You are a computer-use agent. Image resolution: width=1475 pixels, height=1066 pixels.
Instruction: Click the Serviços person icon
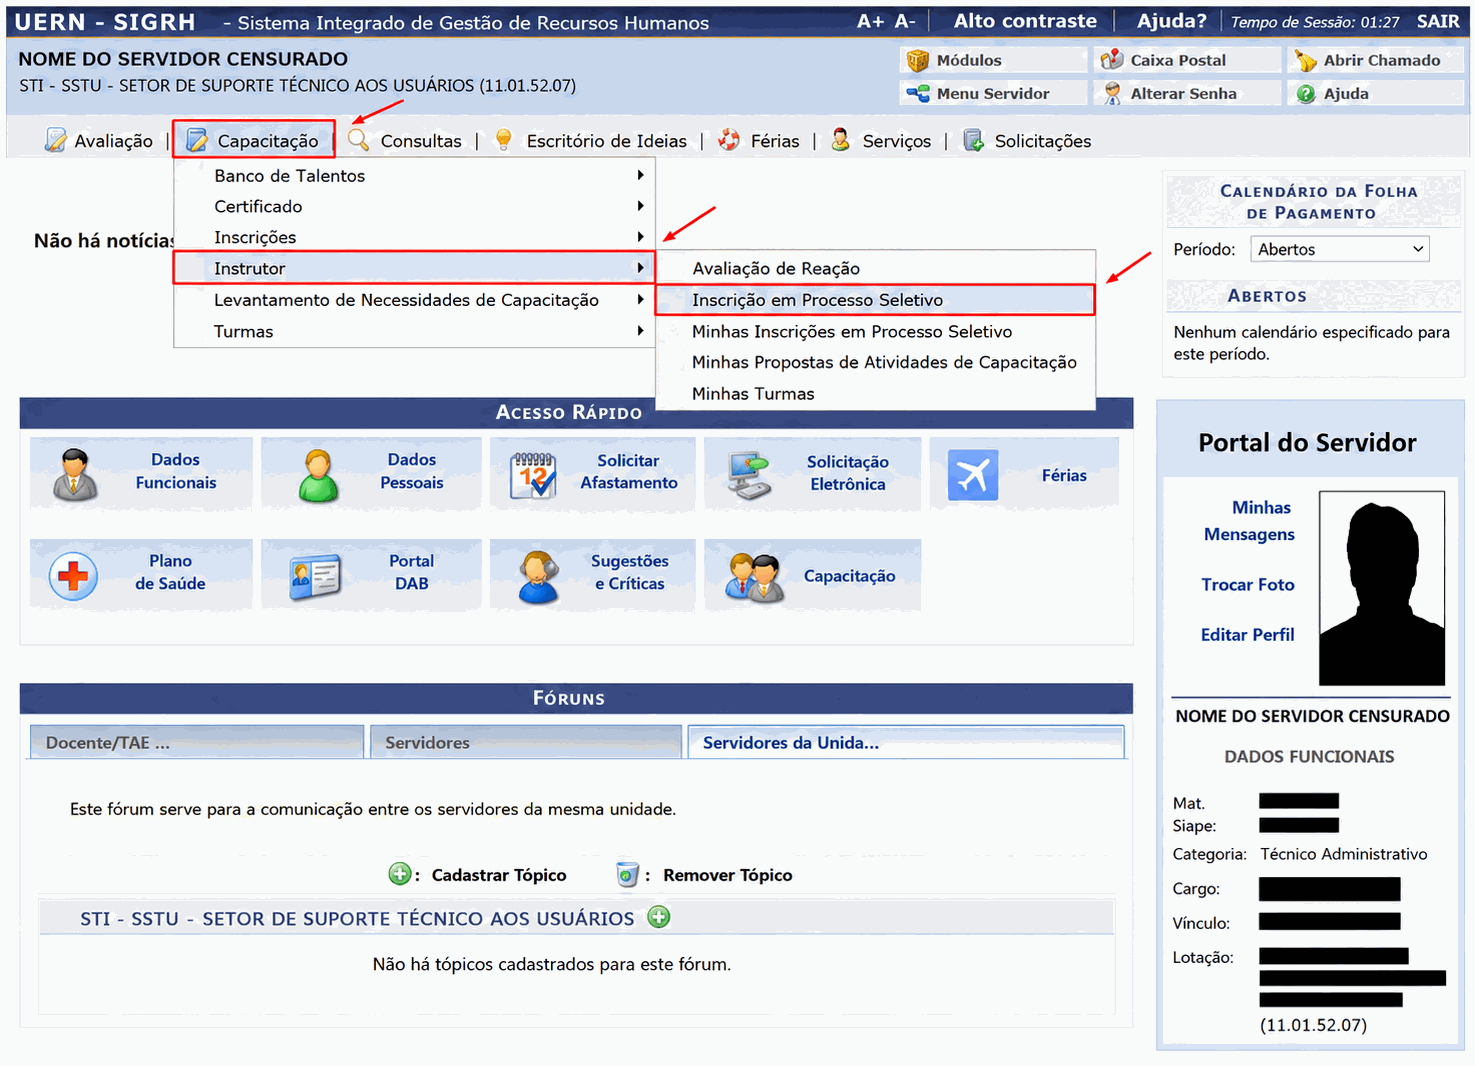841,140
